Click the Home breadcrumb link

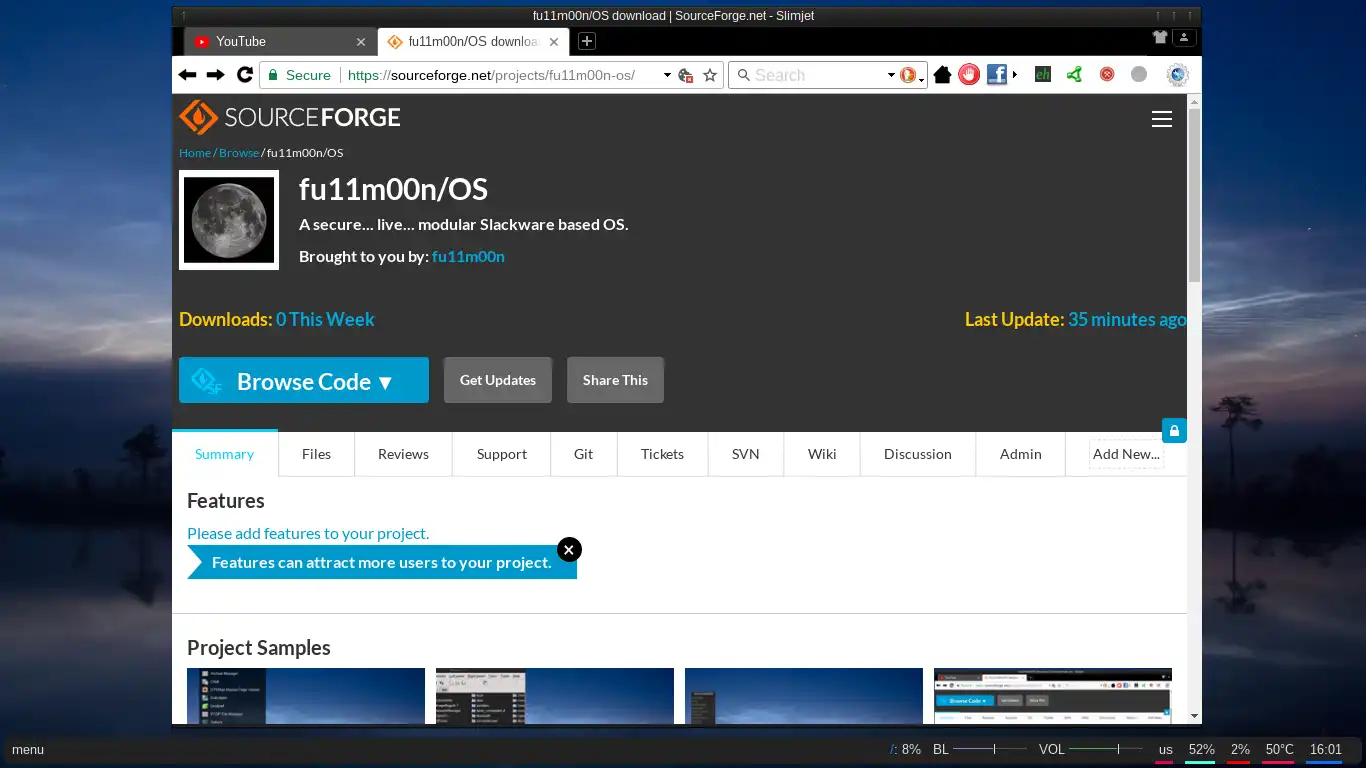pos(195,153)
